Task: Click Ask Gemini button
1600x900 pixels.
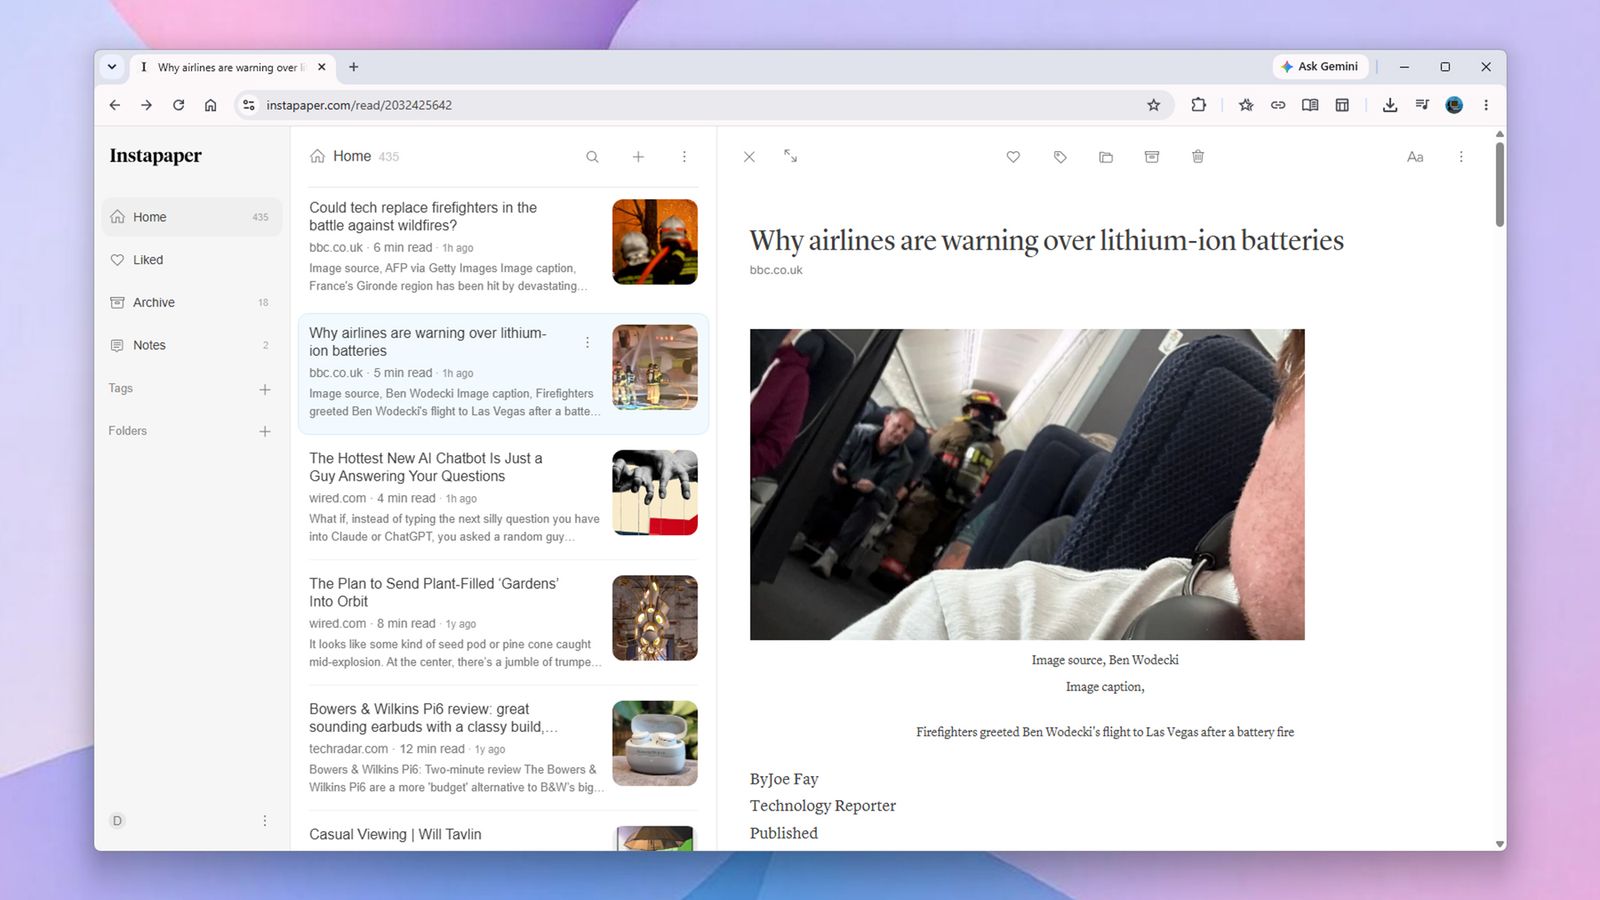Action: click(x=1320, y=67)
